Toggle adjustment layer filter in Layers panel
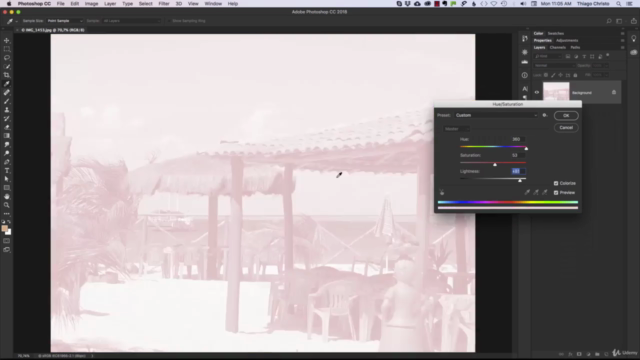 [x=576, y=56]
